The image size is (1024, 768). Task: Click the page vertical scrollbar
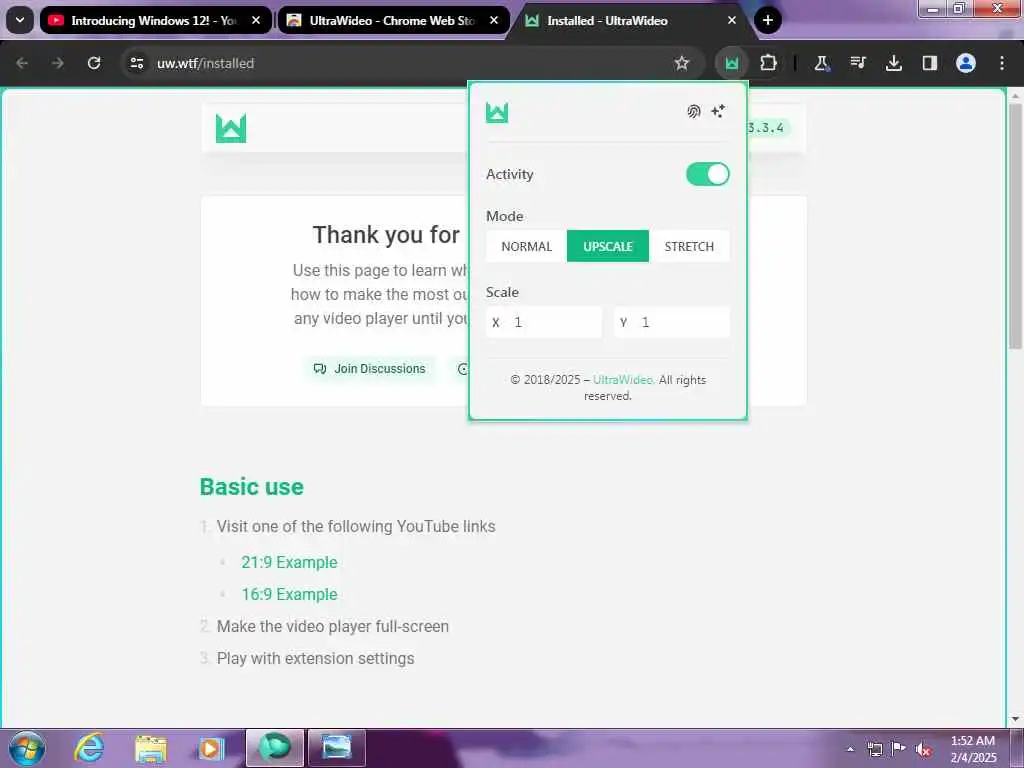(x=1015, y=227)
